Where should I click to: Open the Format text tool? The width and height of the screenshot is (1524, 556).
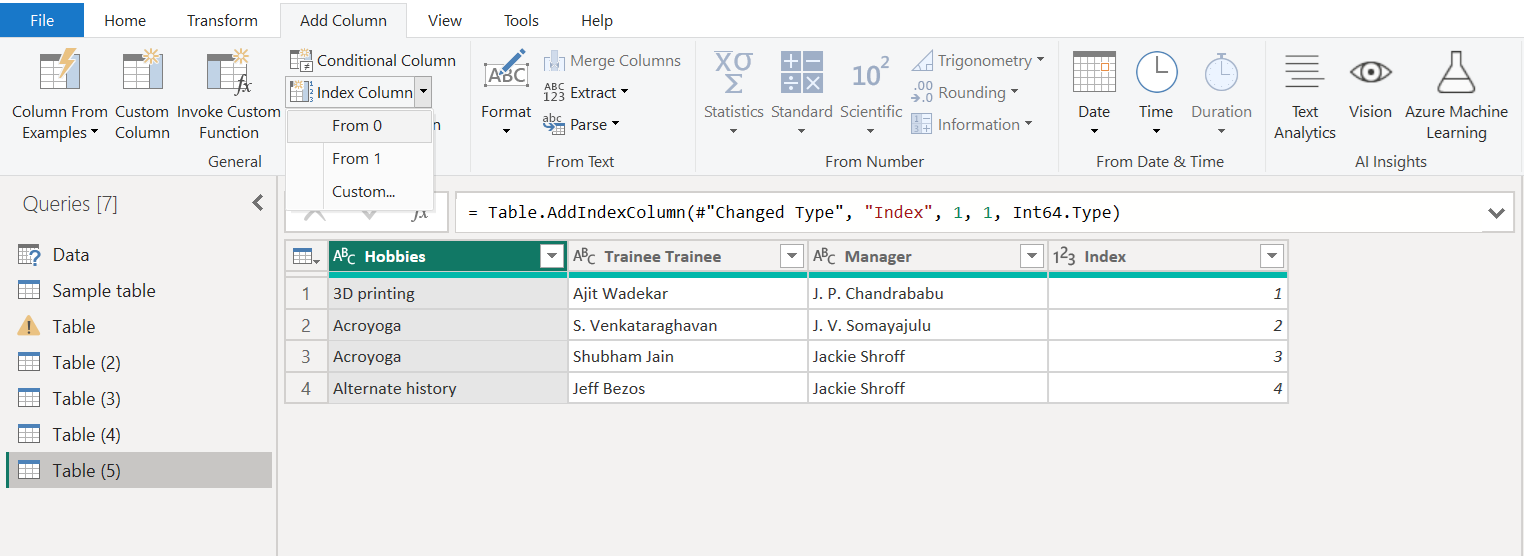pyautogui.click(x=506, y=92)
